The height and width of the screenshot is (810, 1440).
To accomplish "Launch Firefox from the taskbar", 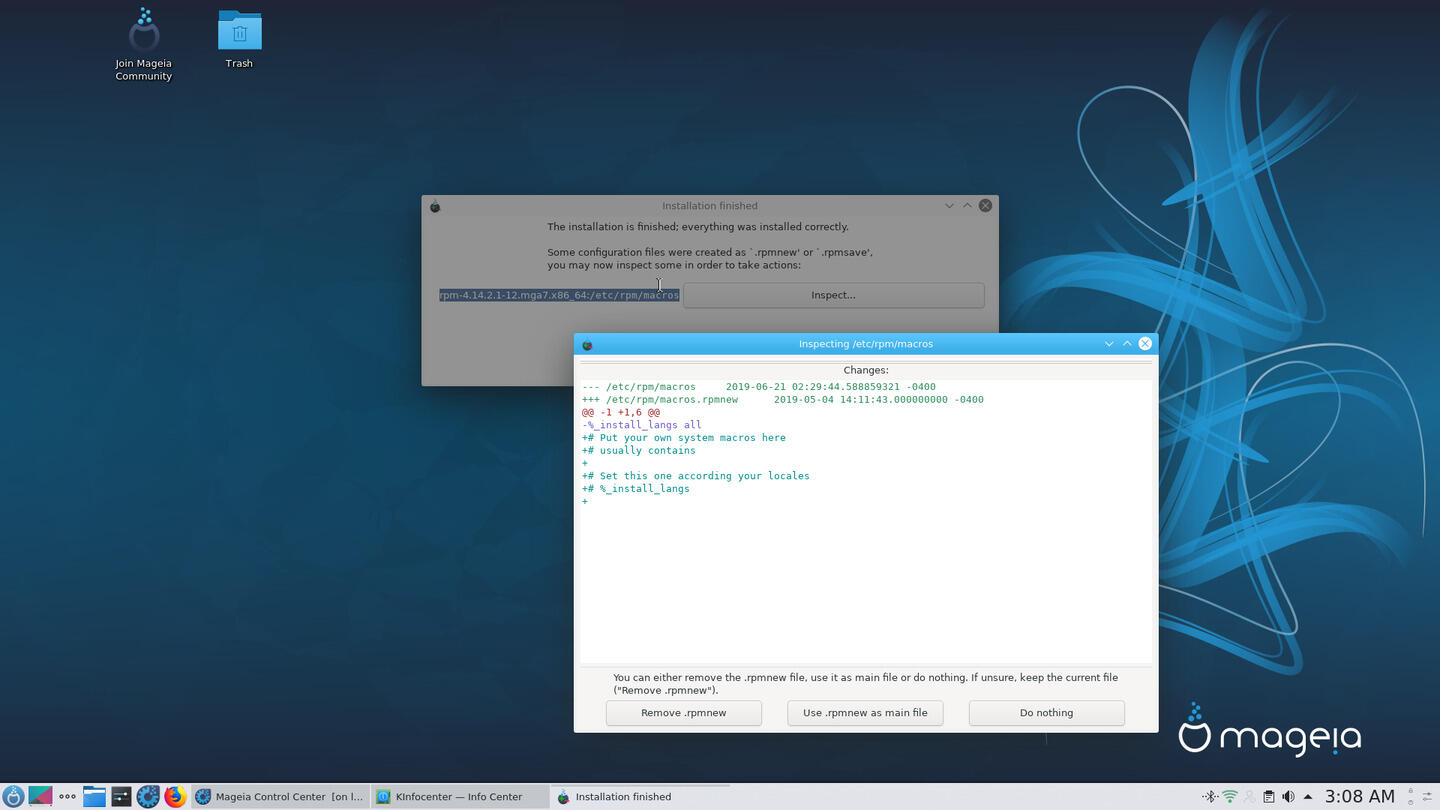I will tap(175, 797).
